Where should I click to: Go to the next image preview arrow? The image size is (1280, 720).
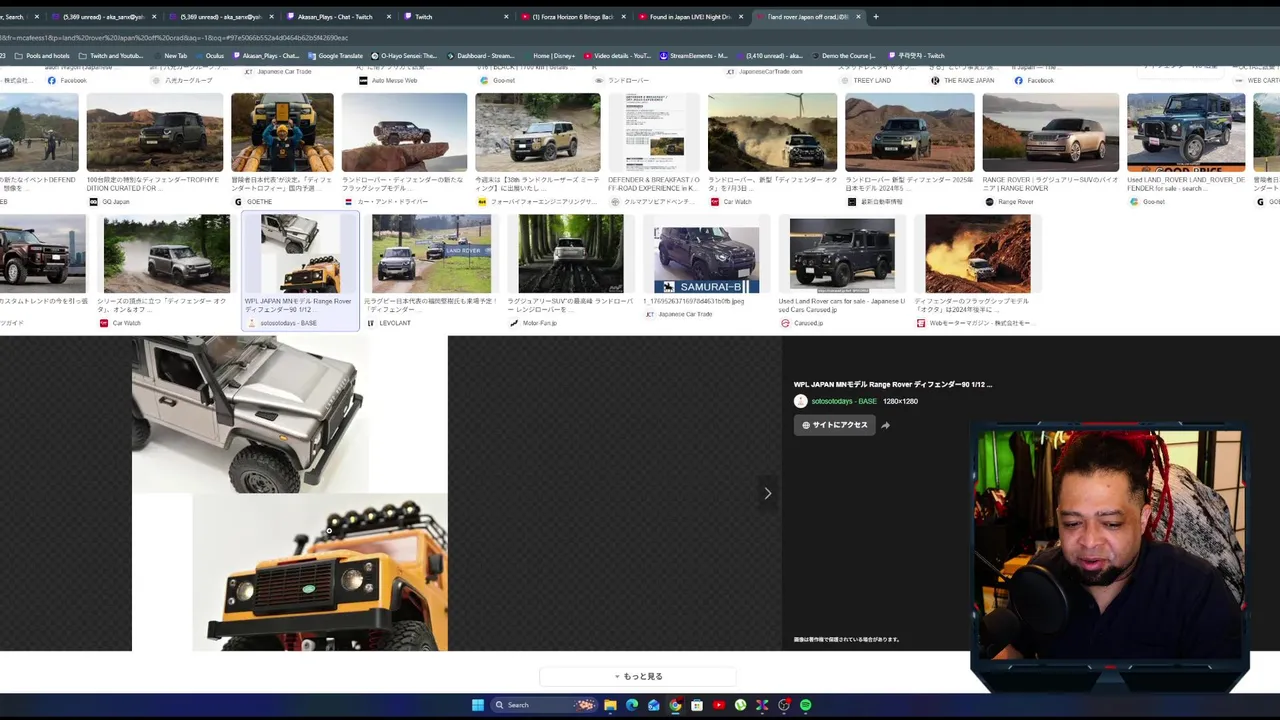(x=767, y=493)
